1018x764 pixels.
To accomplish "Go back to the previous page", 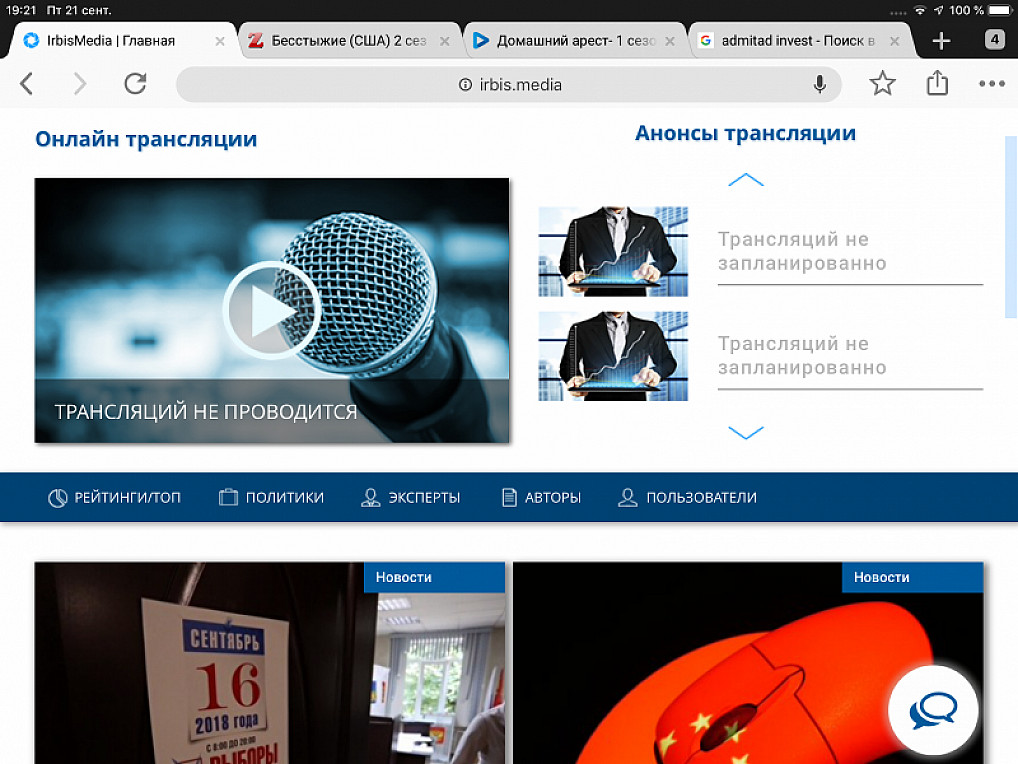I will [x=27, y=84].
